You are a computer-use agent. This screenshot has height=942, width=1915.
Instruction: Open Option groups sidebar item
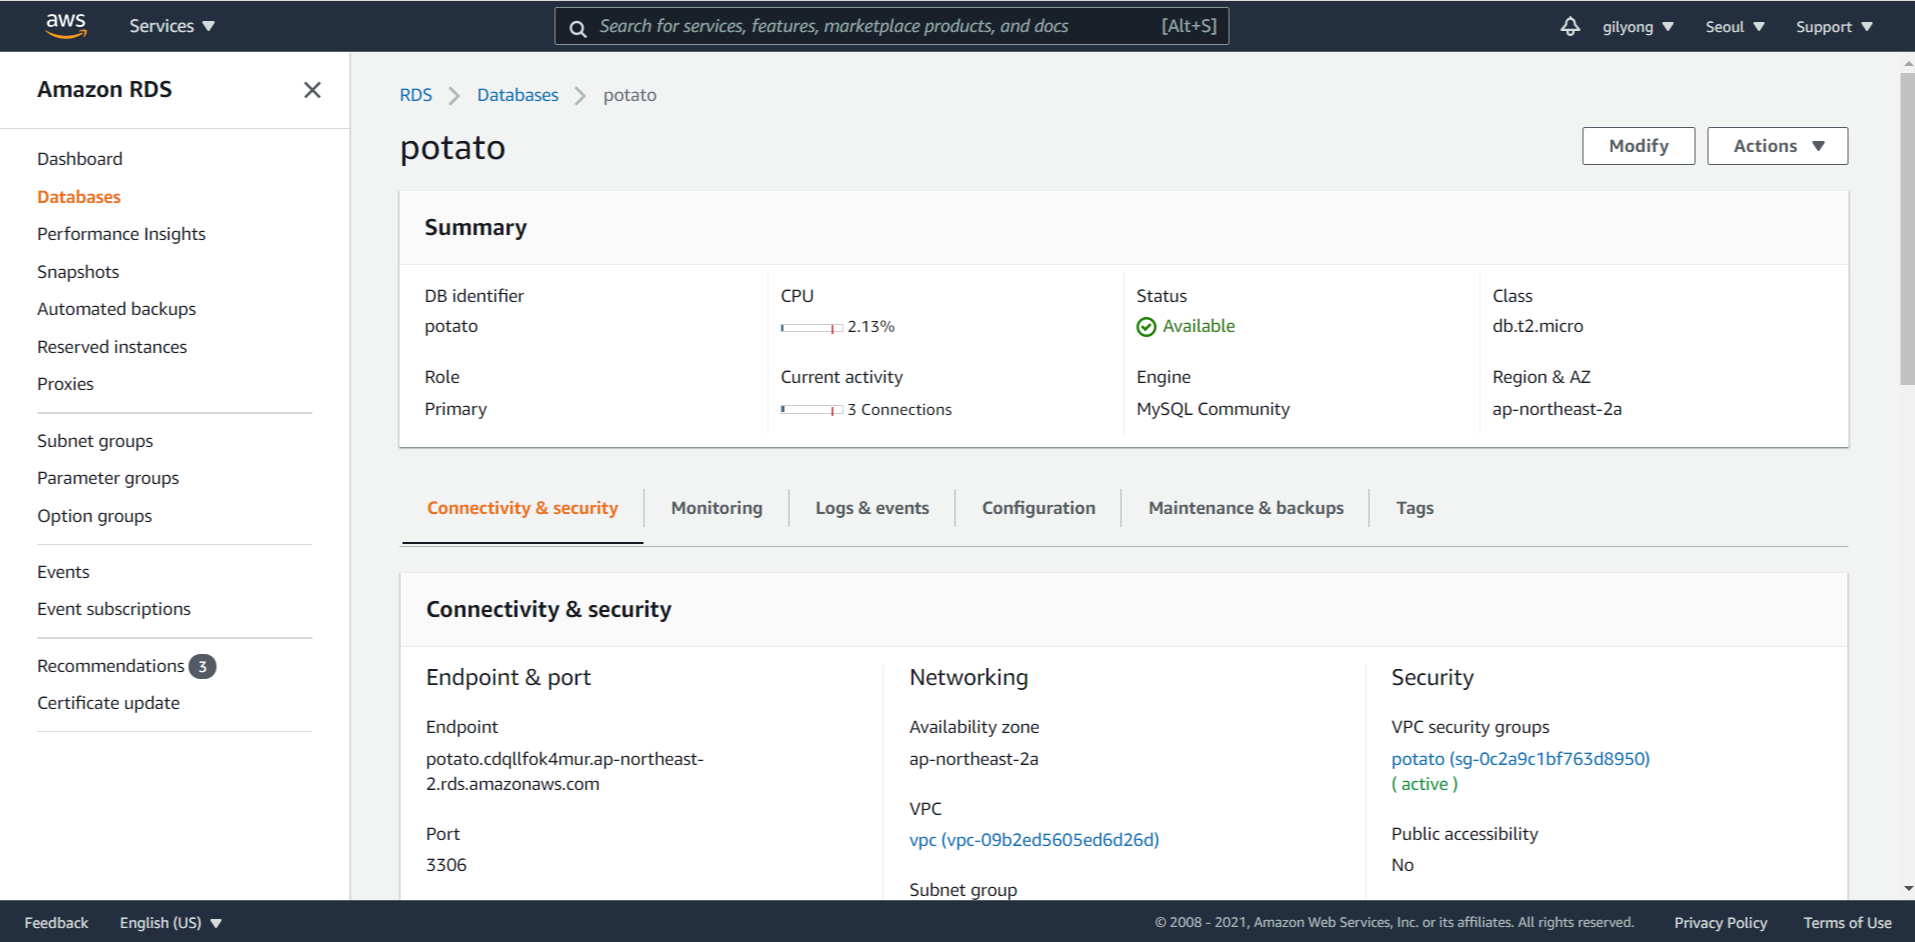[x=94, y=516]
